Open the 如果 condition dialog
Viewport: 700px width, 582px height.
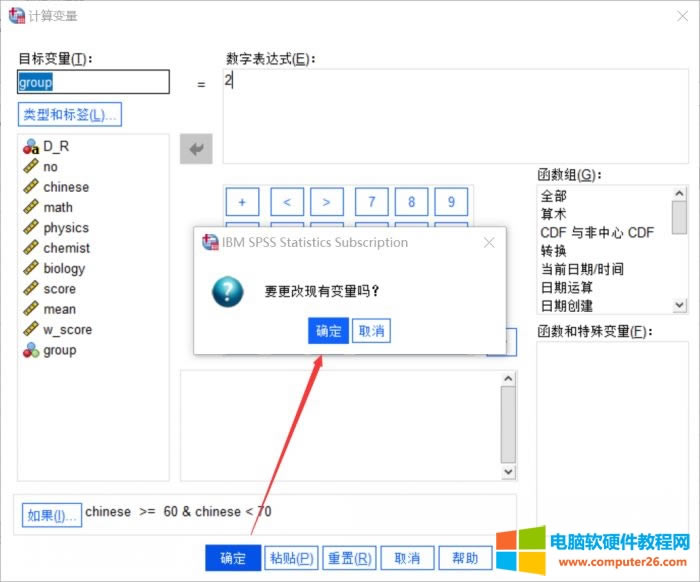click(x=51, y=515)
